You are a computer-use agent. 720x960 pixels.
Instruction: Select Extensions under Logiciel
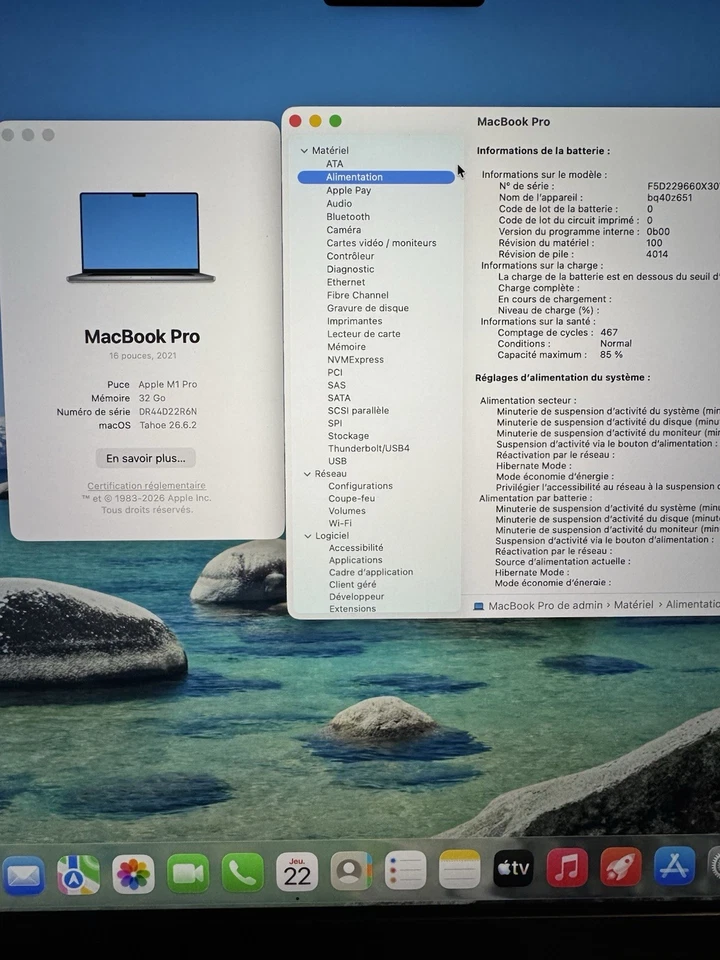[x=353, y=609]
